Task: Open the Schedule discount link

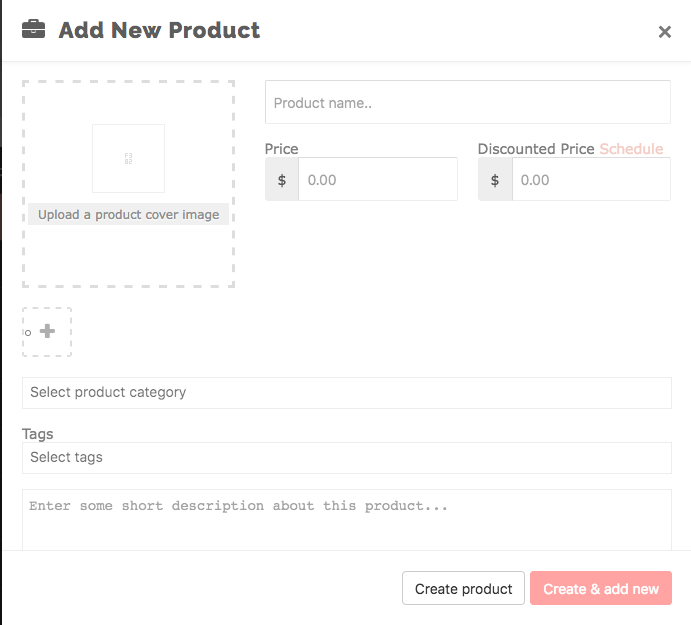Action: pos(631,149)
